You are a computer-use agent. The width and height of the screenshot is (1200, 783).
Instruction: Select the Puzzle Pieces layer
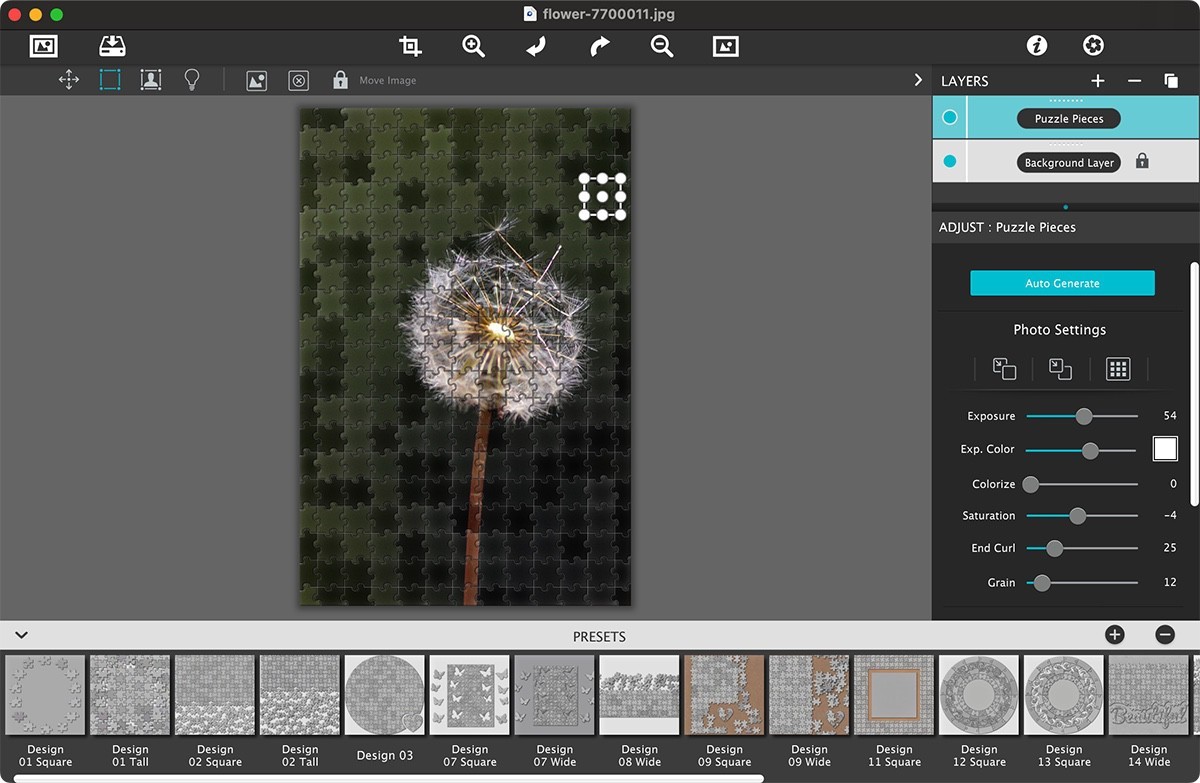point(1068,117)
